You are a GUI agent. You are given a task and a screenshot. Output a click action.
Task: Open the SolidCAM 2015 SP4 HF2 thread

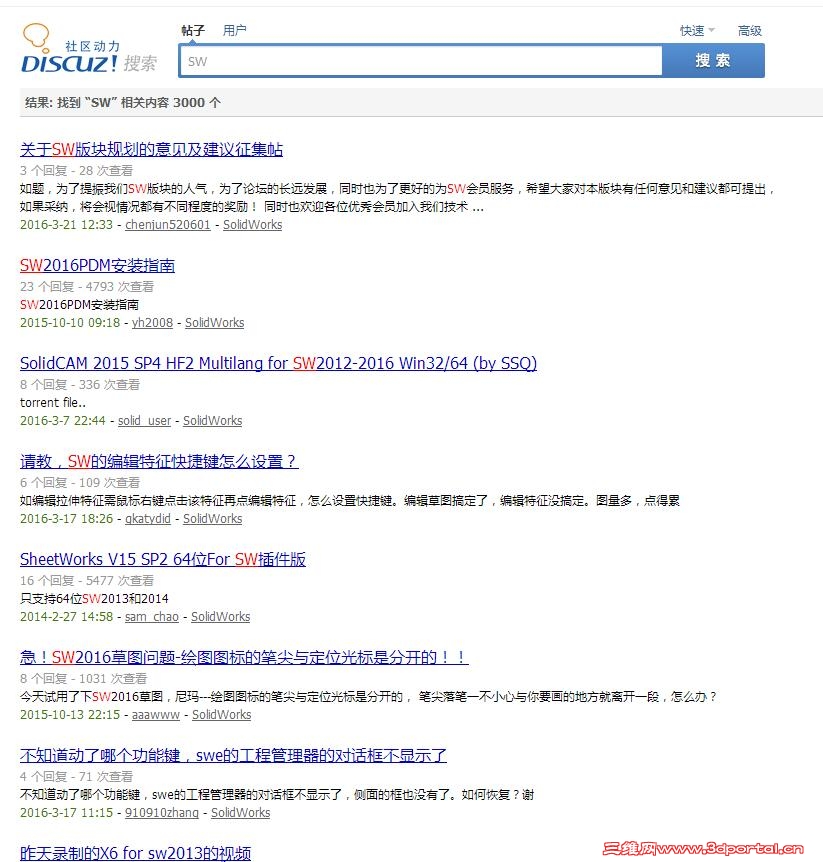coord(279,364)
